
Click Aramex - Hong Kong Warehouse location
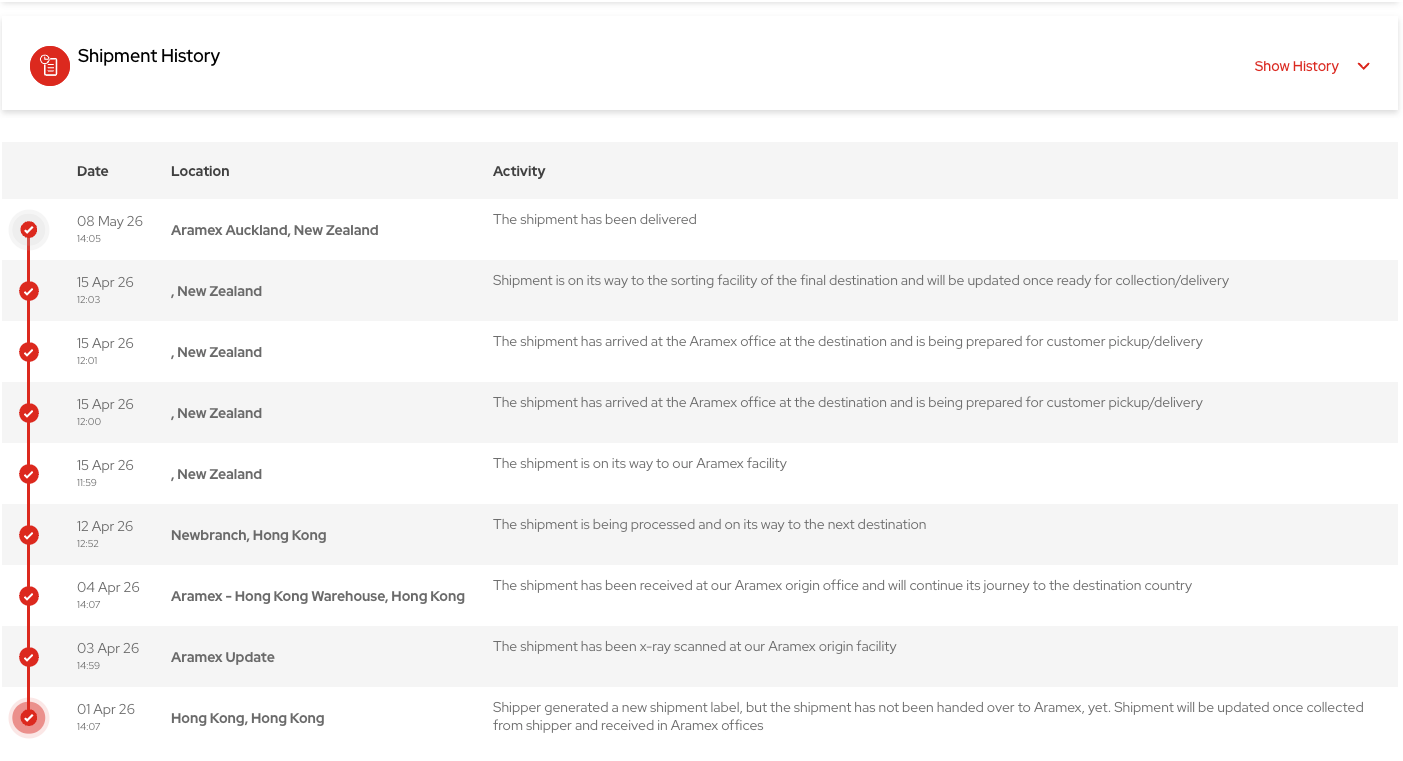(318, 596)
